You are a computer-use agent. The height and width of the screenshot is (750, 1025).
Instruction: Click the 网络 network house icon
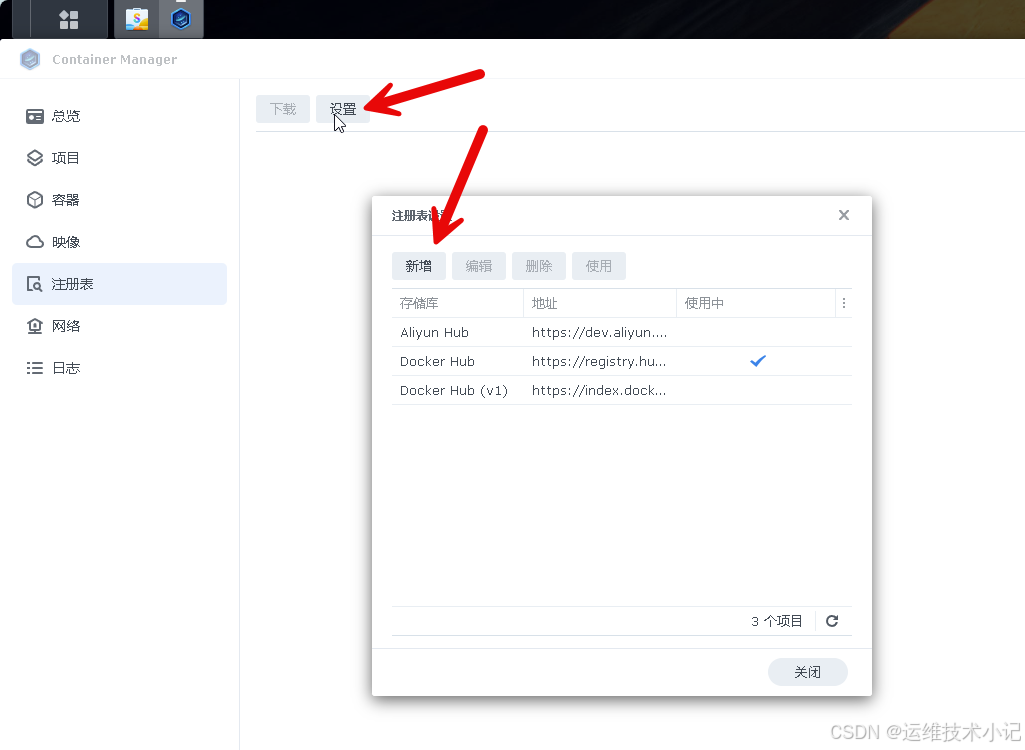35,326
